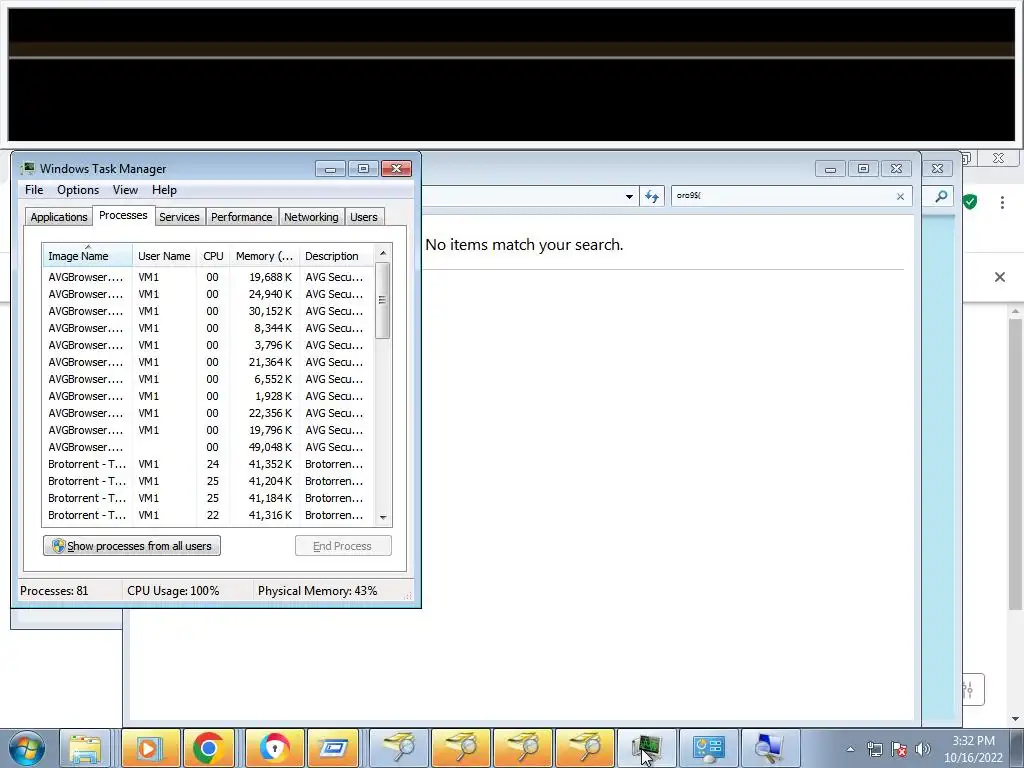
Task: Click the Physical Memory: 43% status entry
Action: (x=317, y=591)
